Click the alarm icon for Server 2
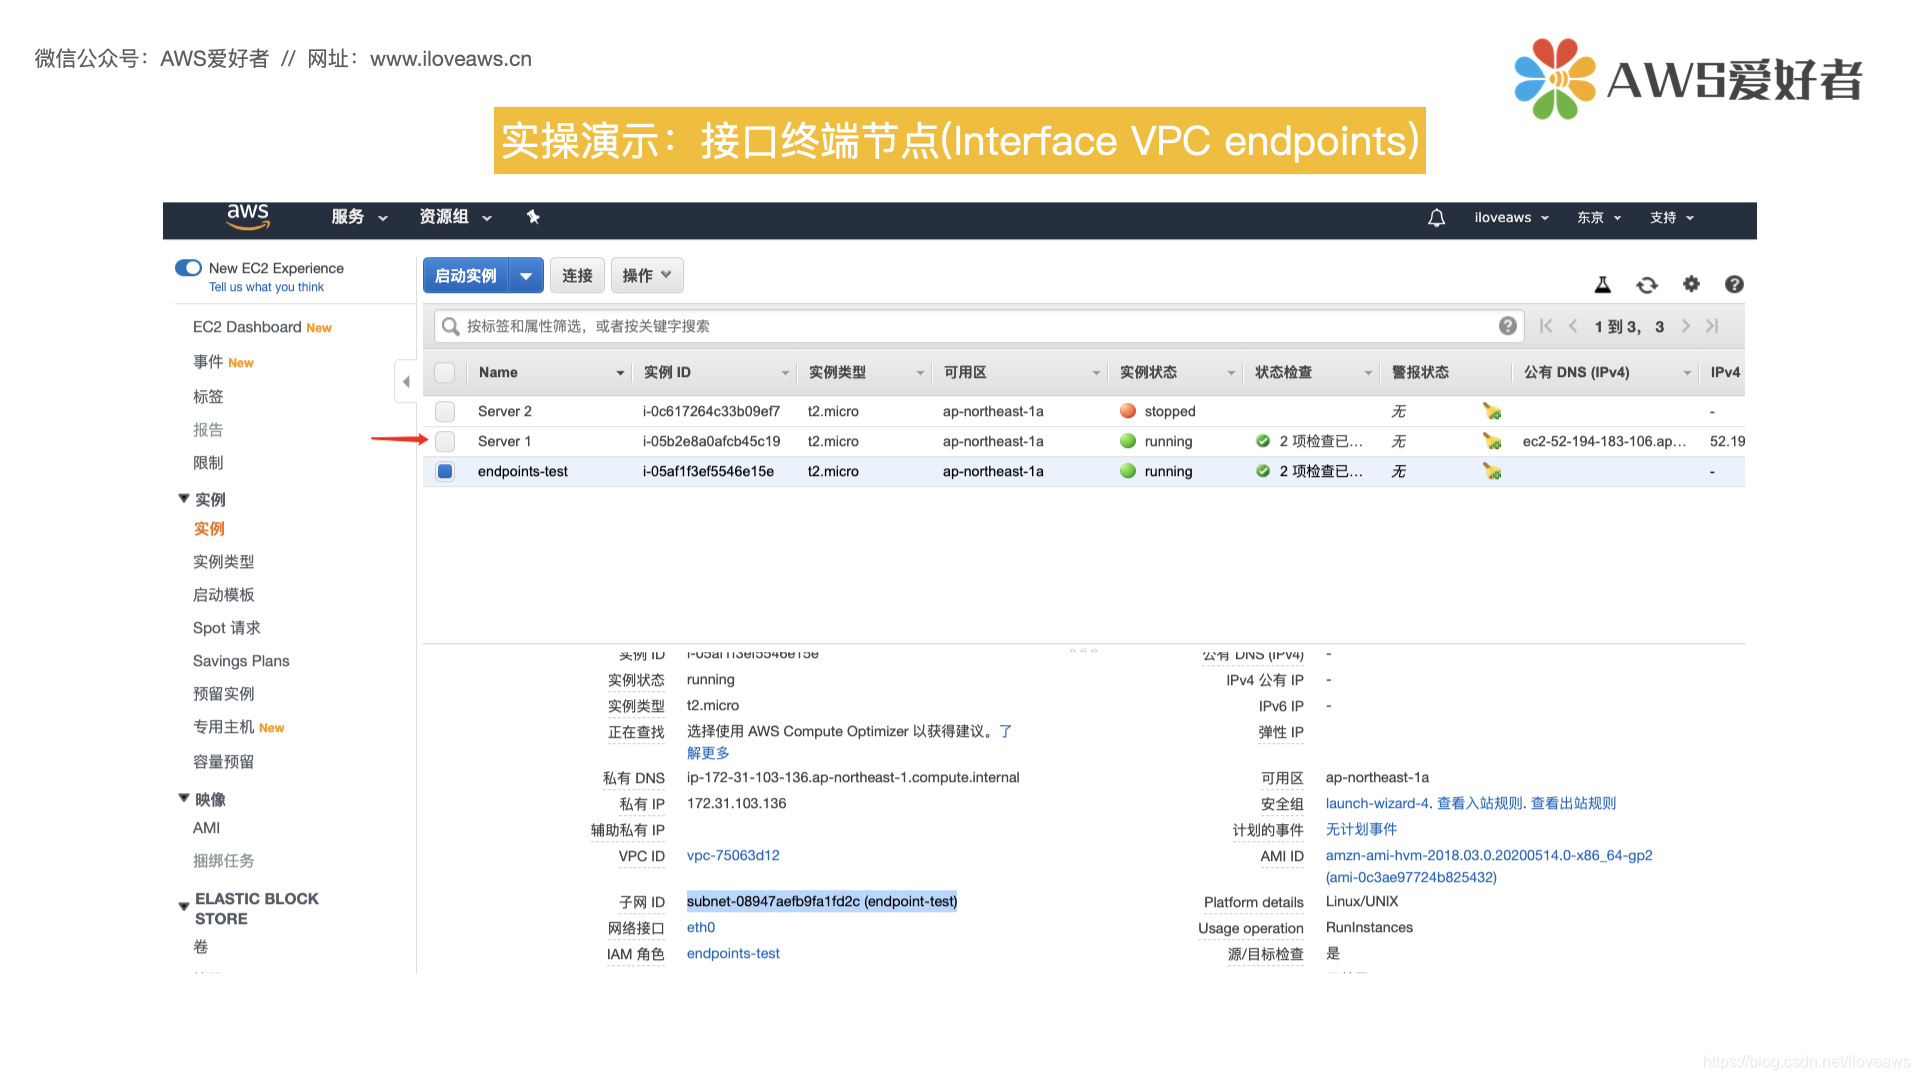The image size is (1920, 1080). pyautogui.click(x=1492, y=411)
